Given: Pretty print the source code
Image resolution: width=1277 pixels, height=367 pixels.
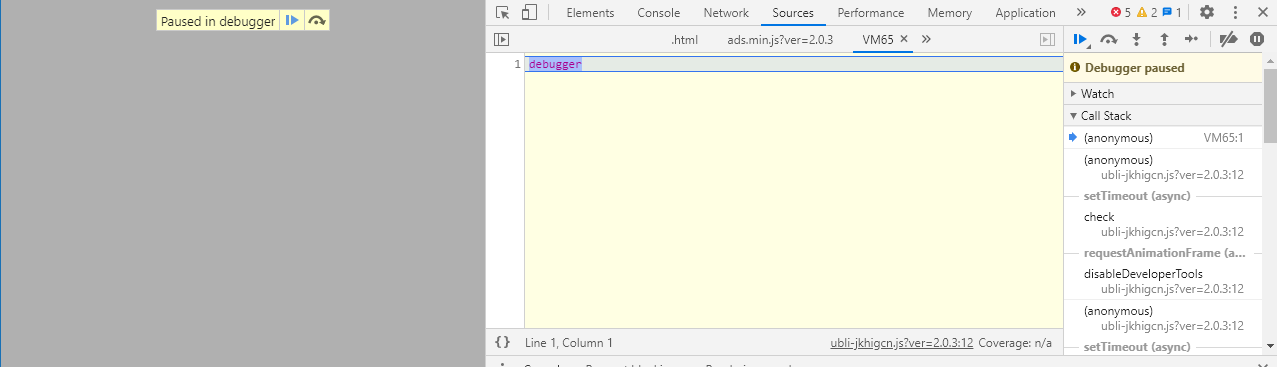Looking at the screenshot, I should pyautogui.click(x=502, y=342).
